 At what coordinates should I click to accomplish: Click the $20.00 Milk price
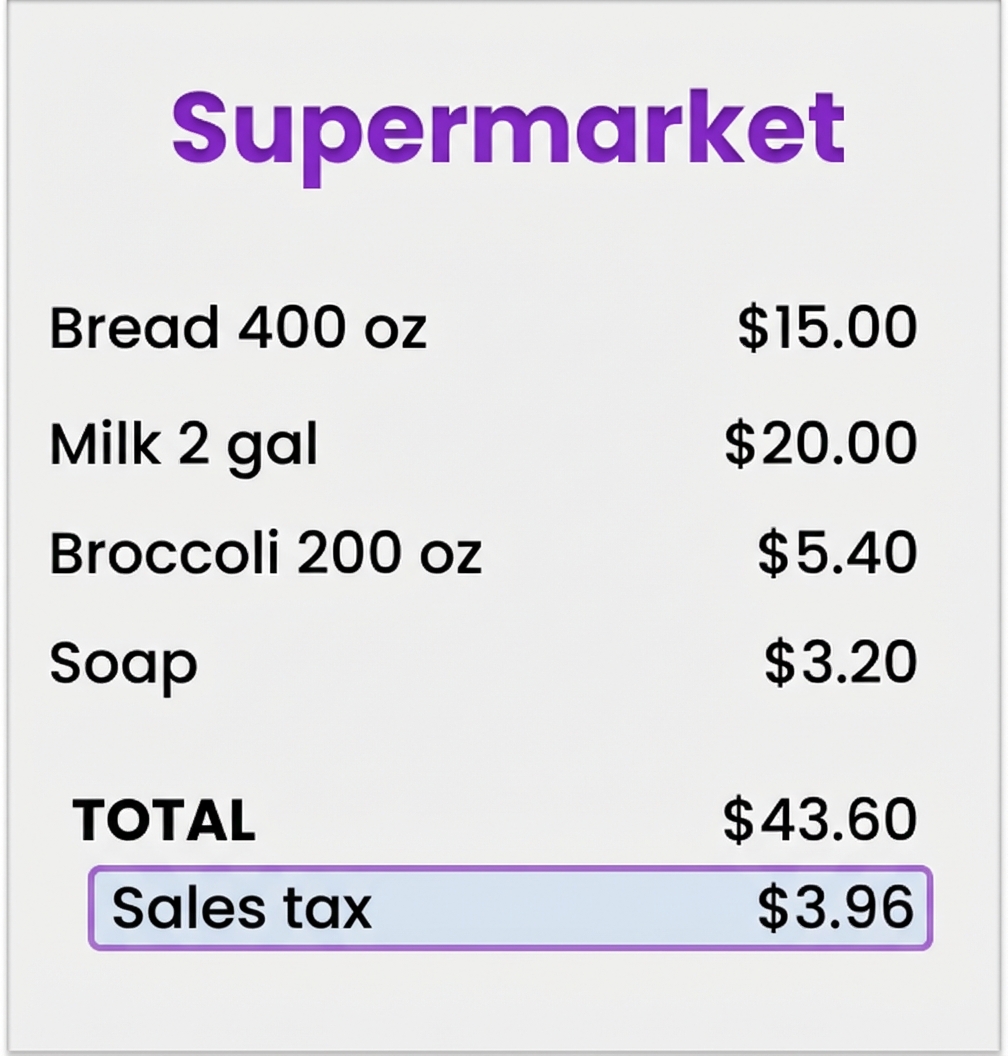coord(820,443)
